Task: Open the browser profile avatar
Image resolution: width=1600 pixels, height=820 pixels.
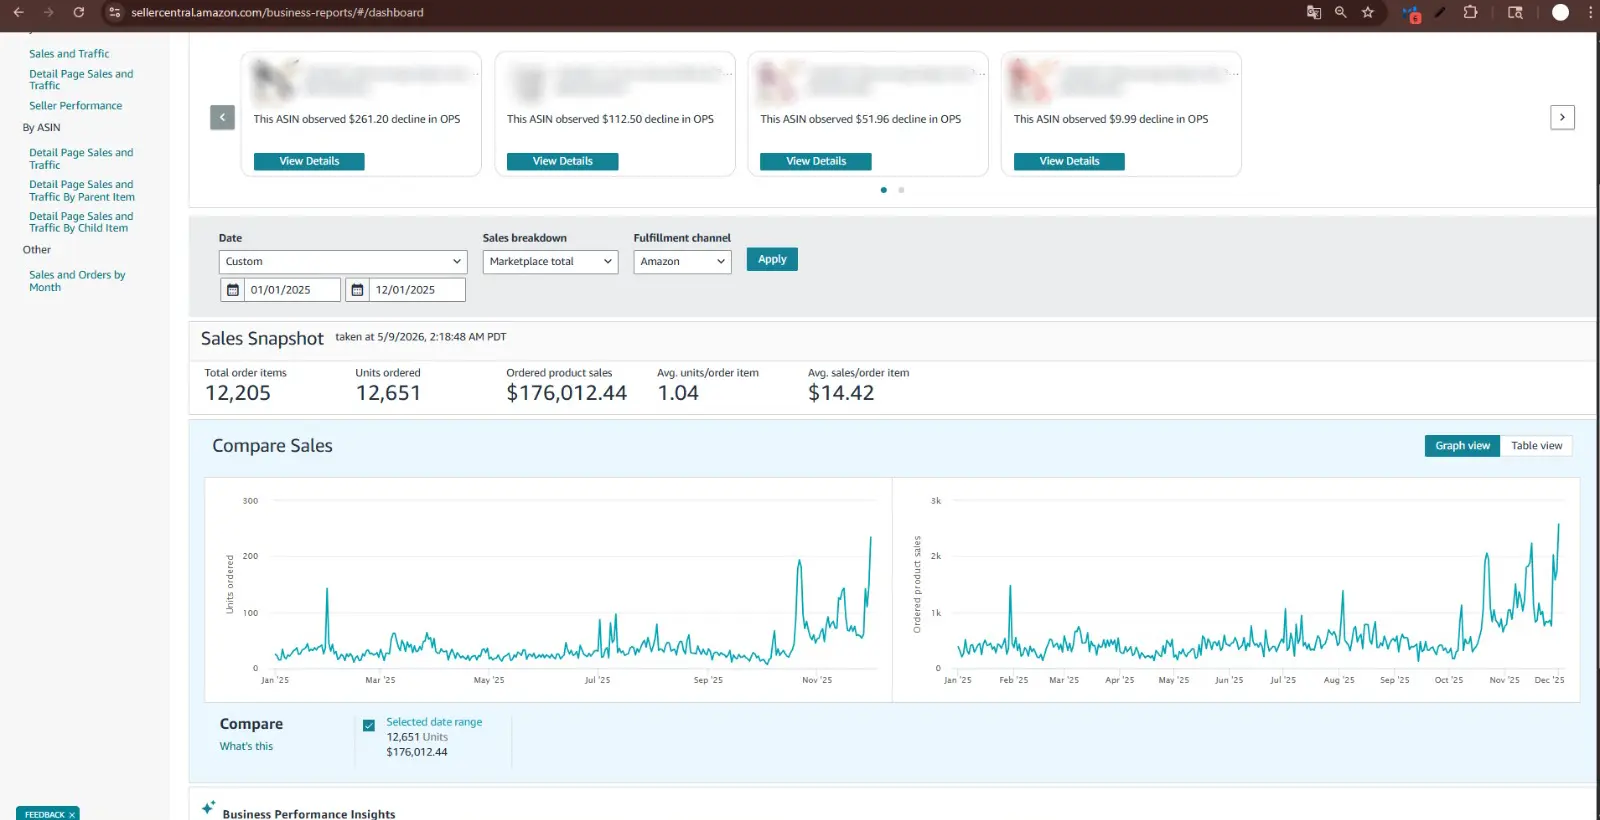Action: pos(1560,12)
